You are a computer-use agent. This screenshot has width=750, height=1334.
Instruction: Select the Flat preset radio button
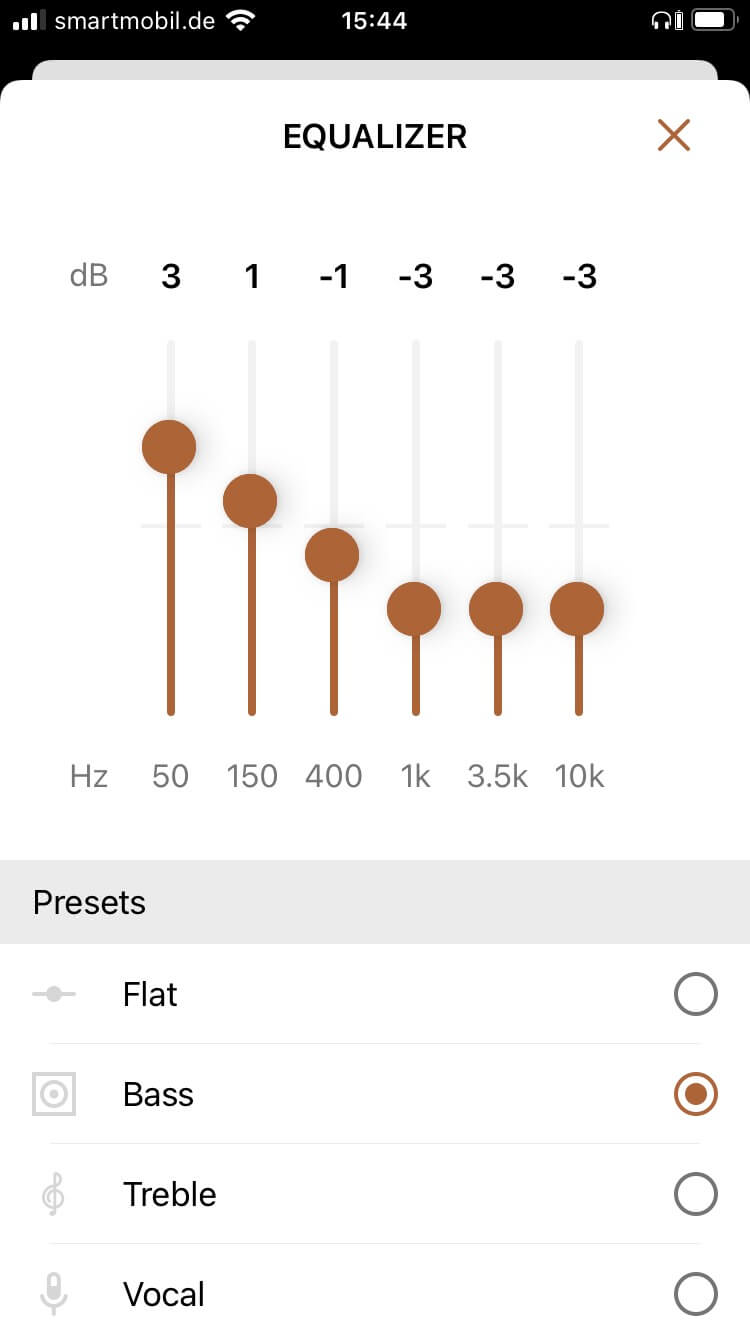coord(696,994)
